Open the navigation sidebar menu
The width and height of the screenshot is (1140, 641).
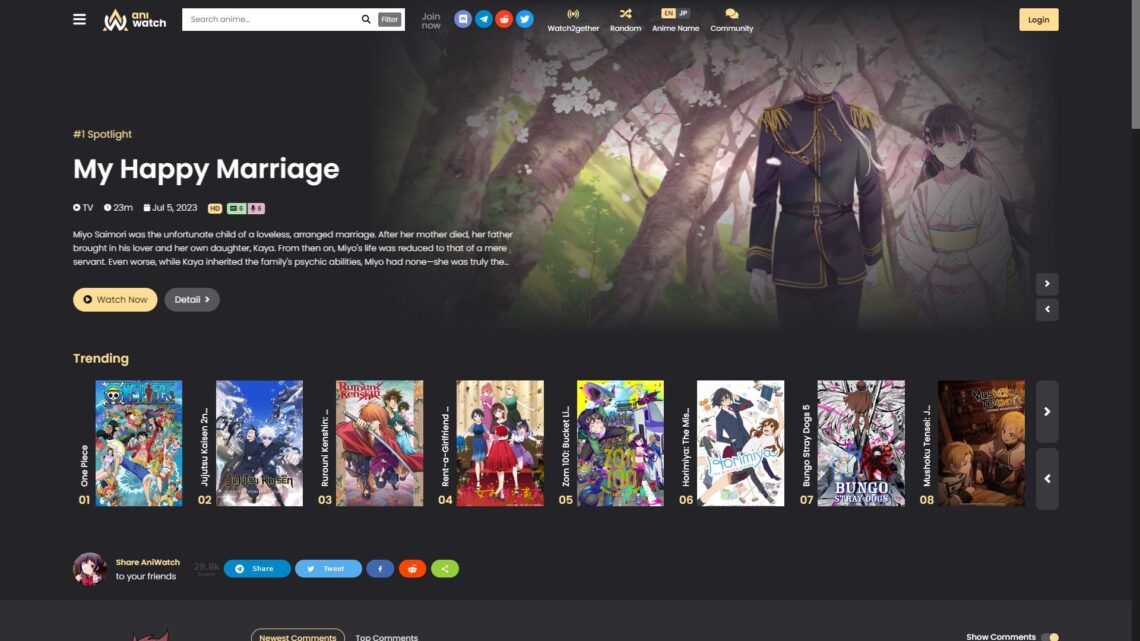(x=79, y=18)
